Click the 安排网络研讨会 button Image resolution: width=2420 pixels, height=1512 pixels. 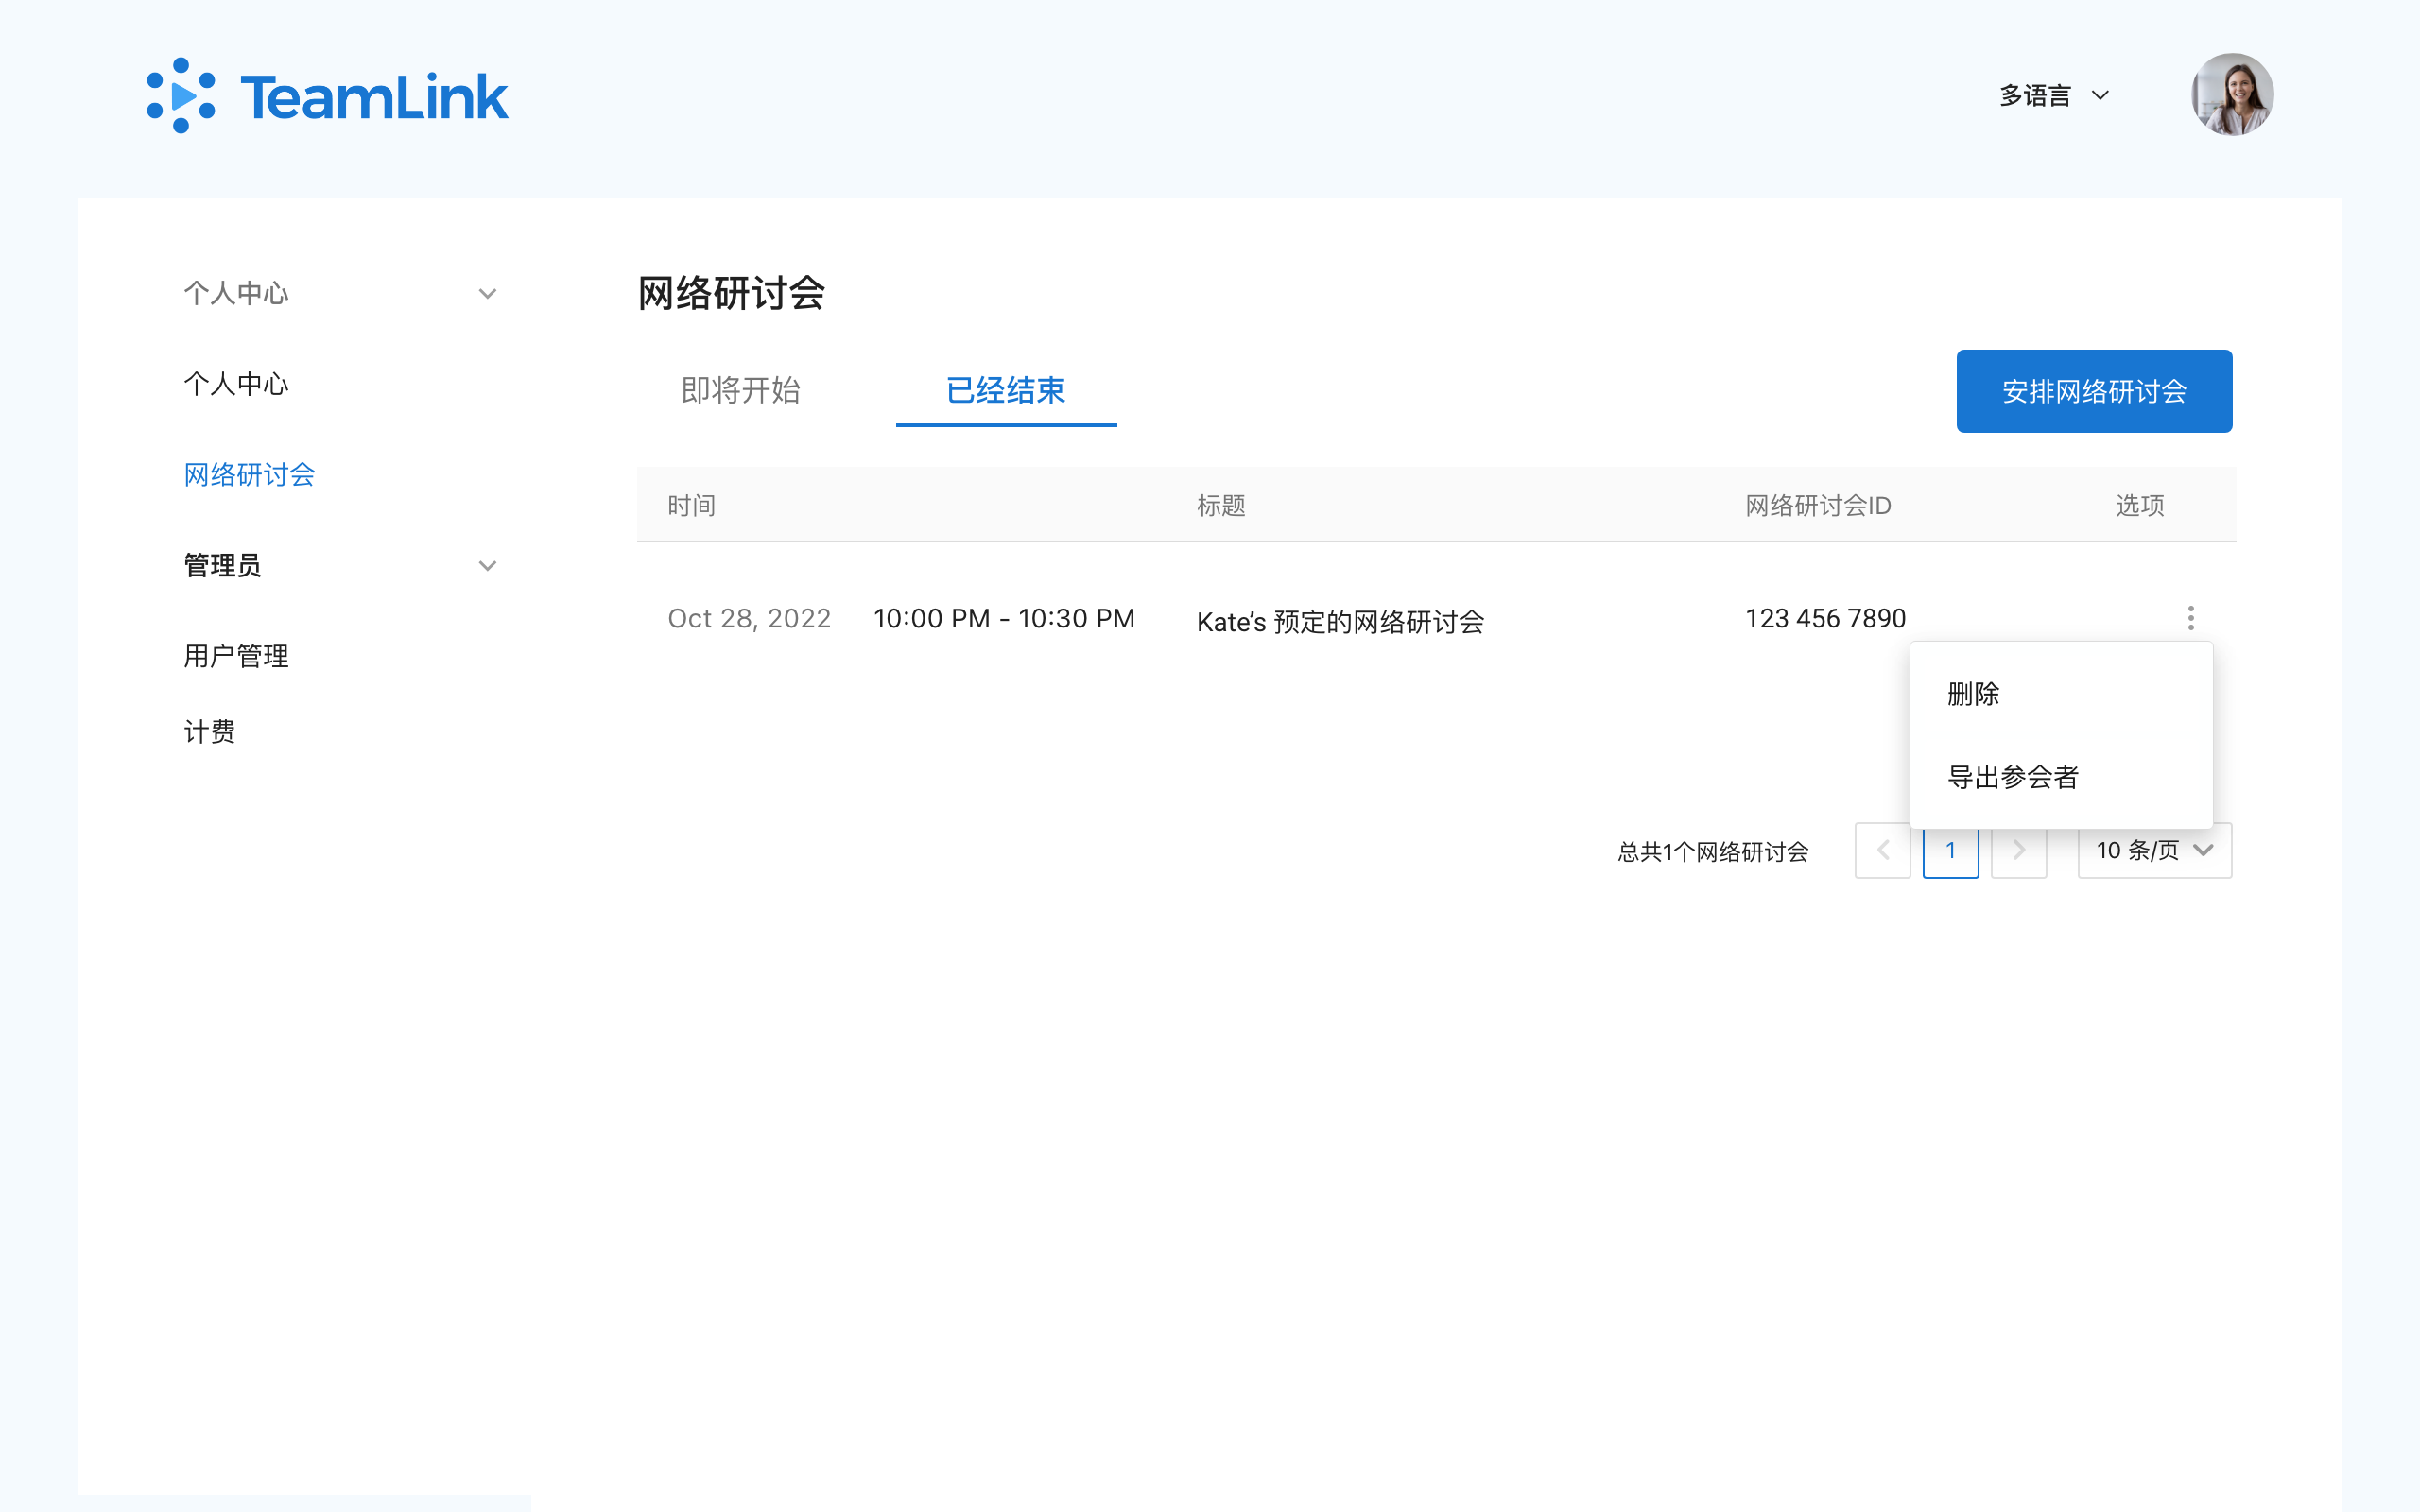pos(2093,391)
